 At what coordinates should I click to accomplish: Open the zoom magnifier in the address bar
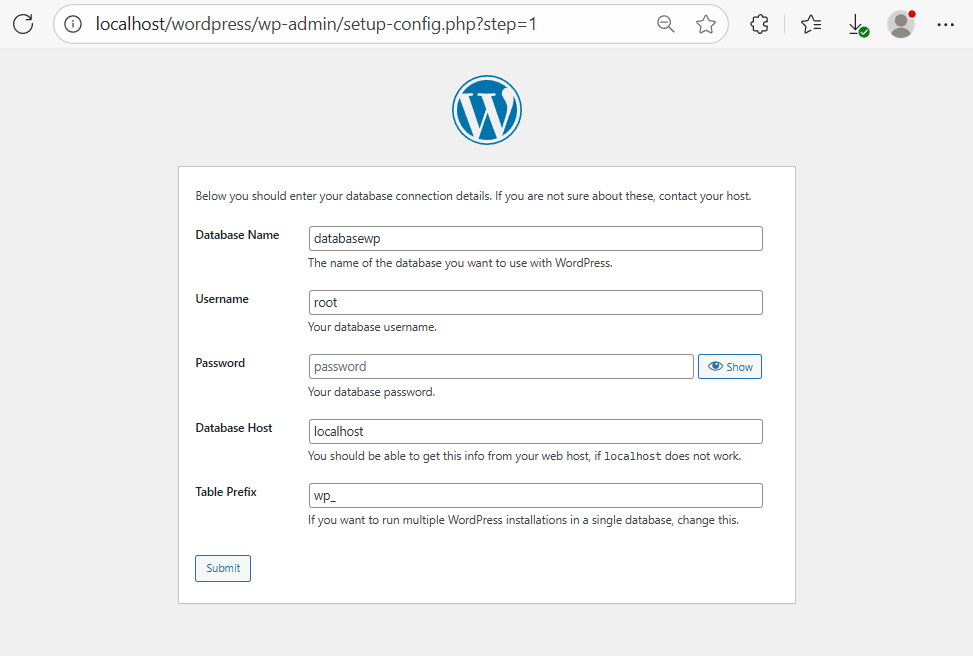point(665,24)
